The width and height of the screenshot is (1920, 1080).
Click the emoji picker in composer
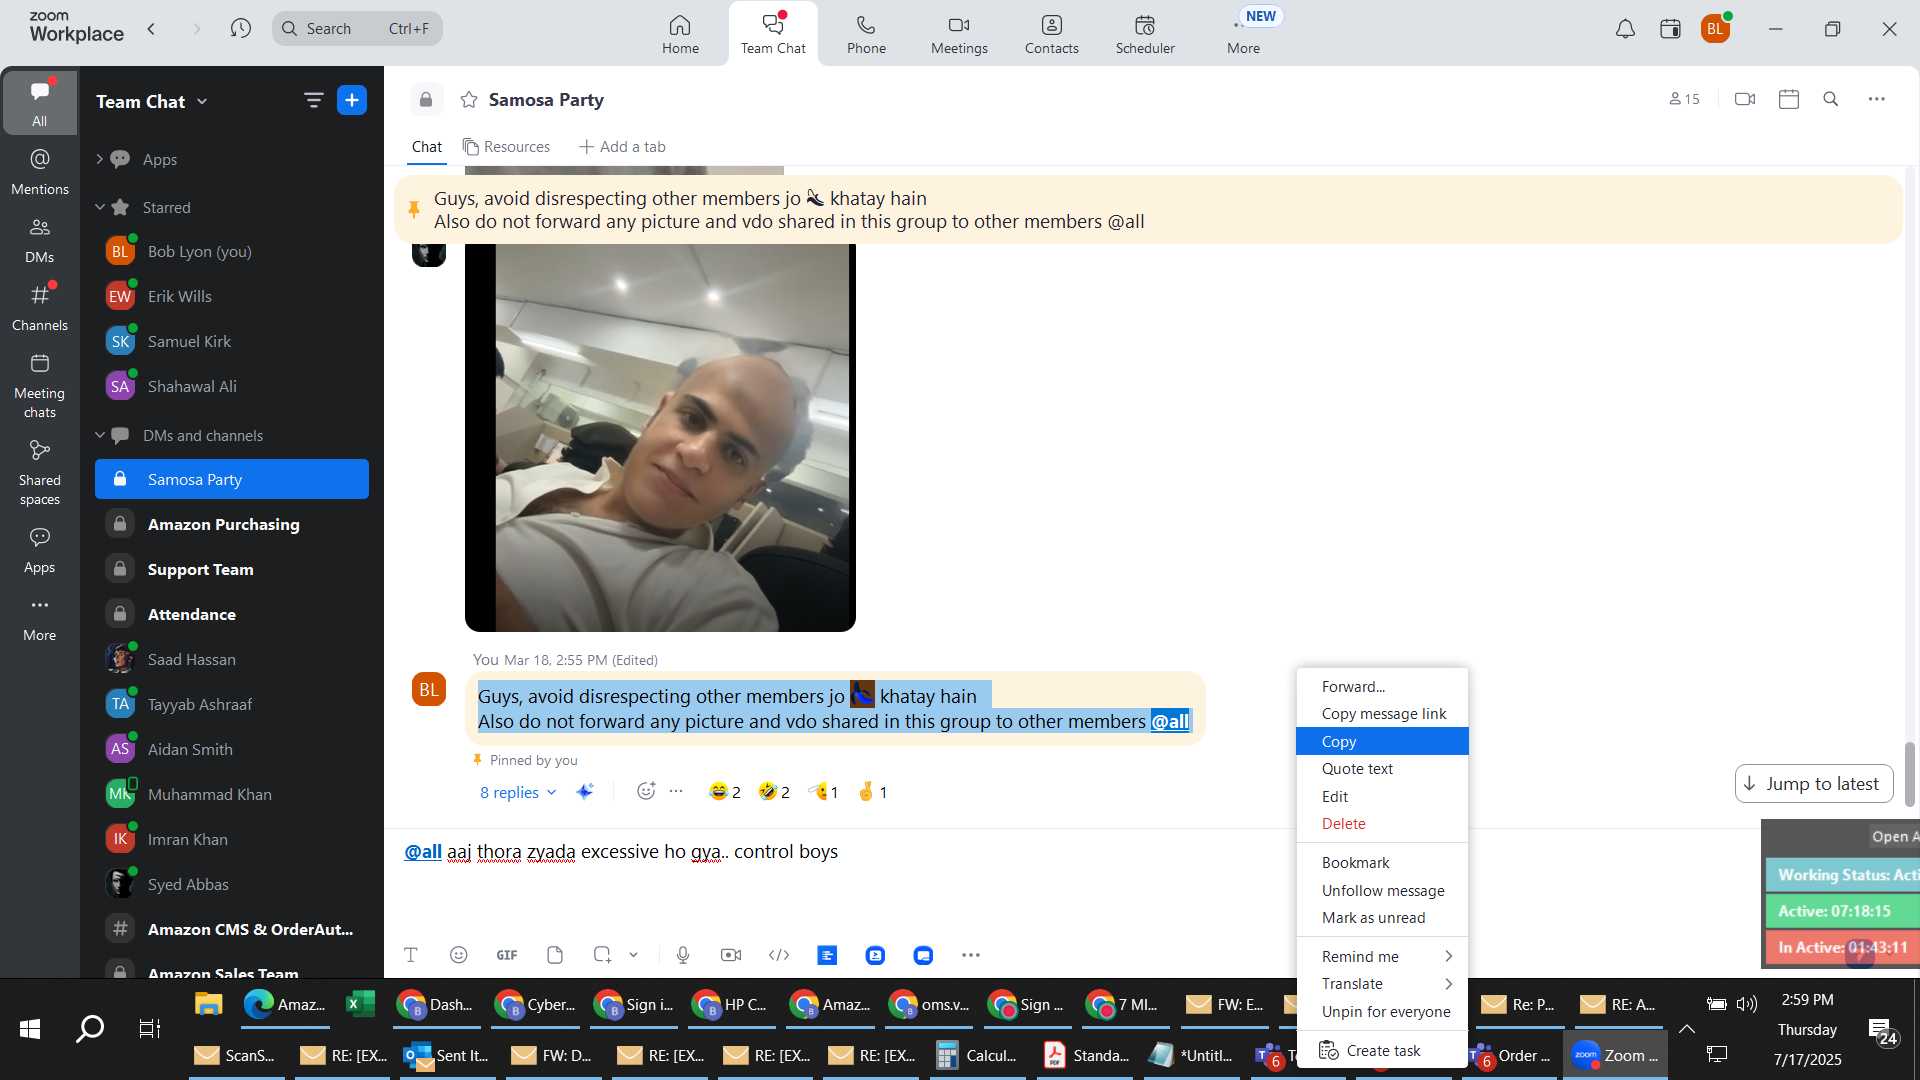pyautogui.click(x=459, y=955)
